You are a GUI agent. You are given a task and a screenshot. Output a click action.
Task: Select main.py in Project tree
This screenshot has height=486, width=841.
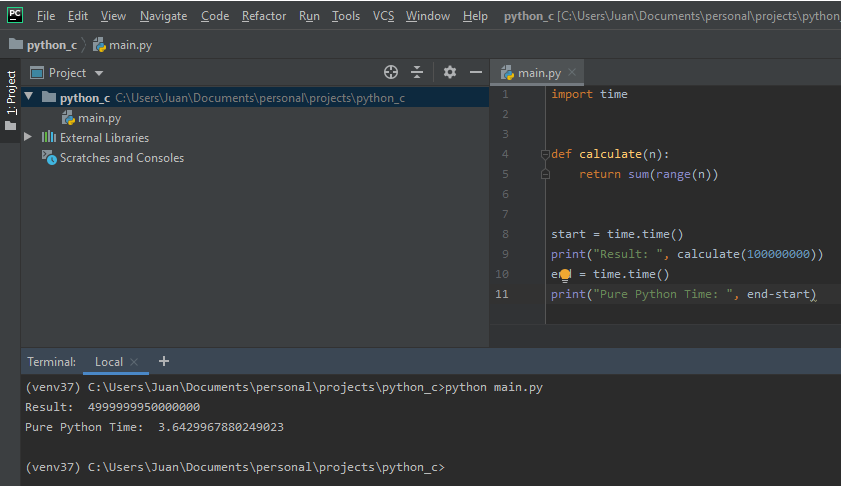(x=91, y=118)
